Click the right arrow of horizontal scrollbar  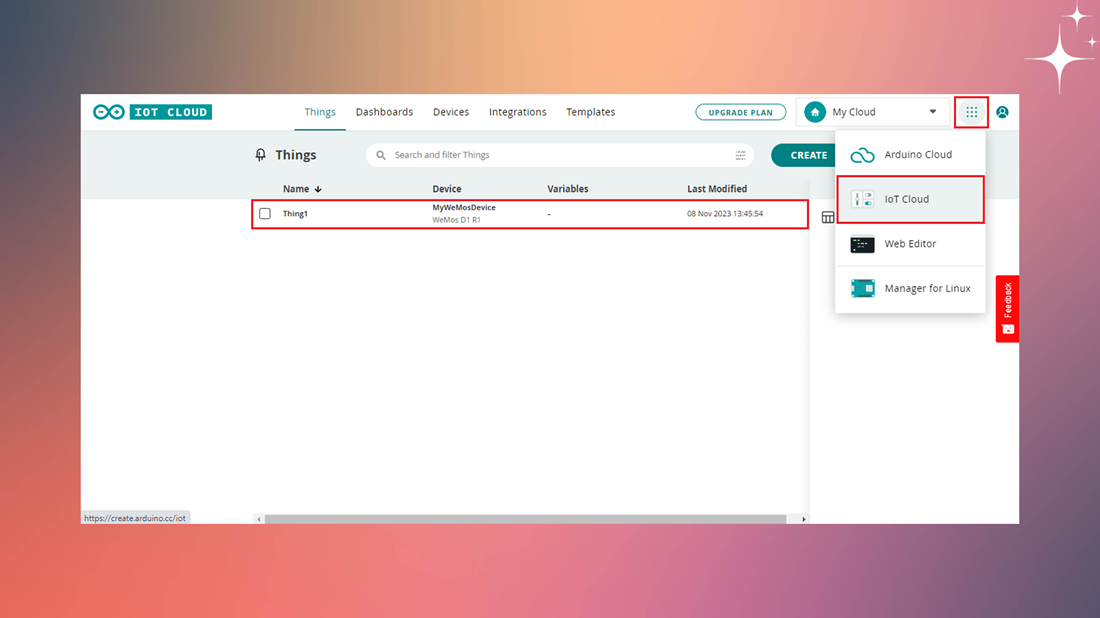(x=804, y=519)
